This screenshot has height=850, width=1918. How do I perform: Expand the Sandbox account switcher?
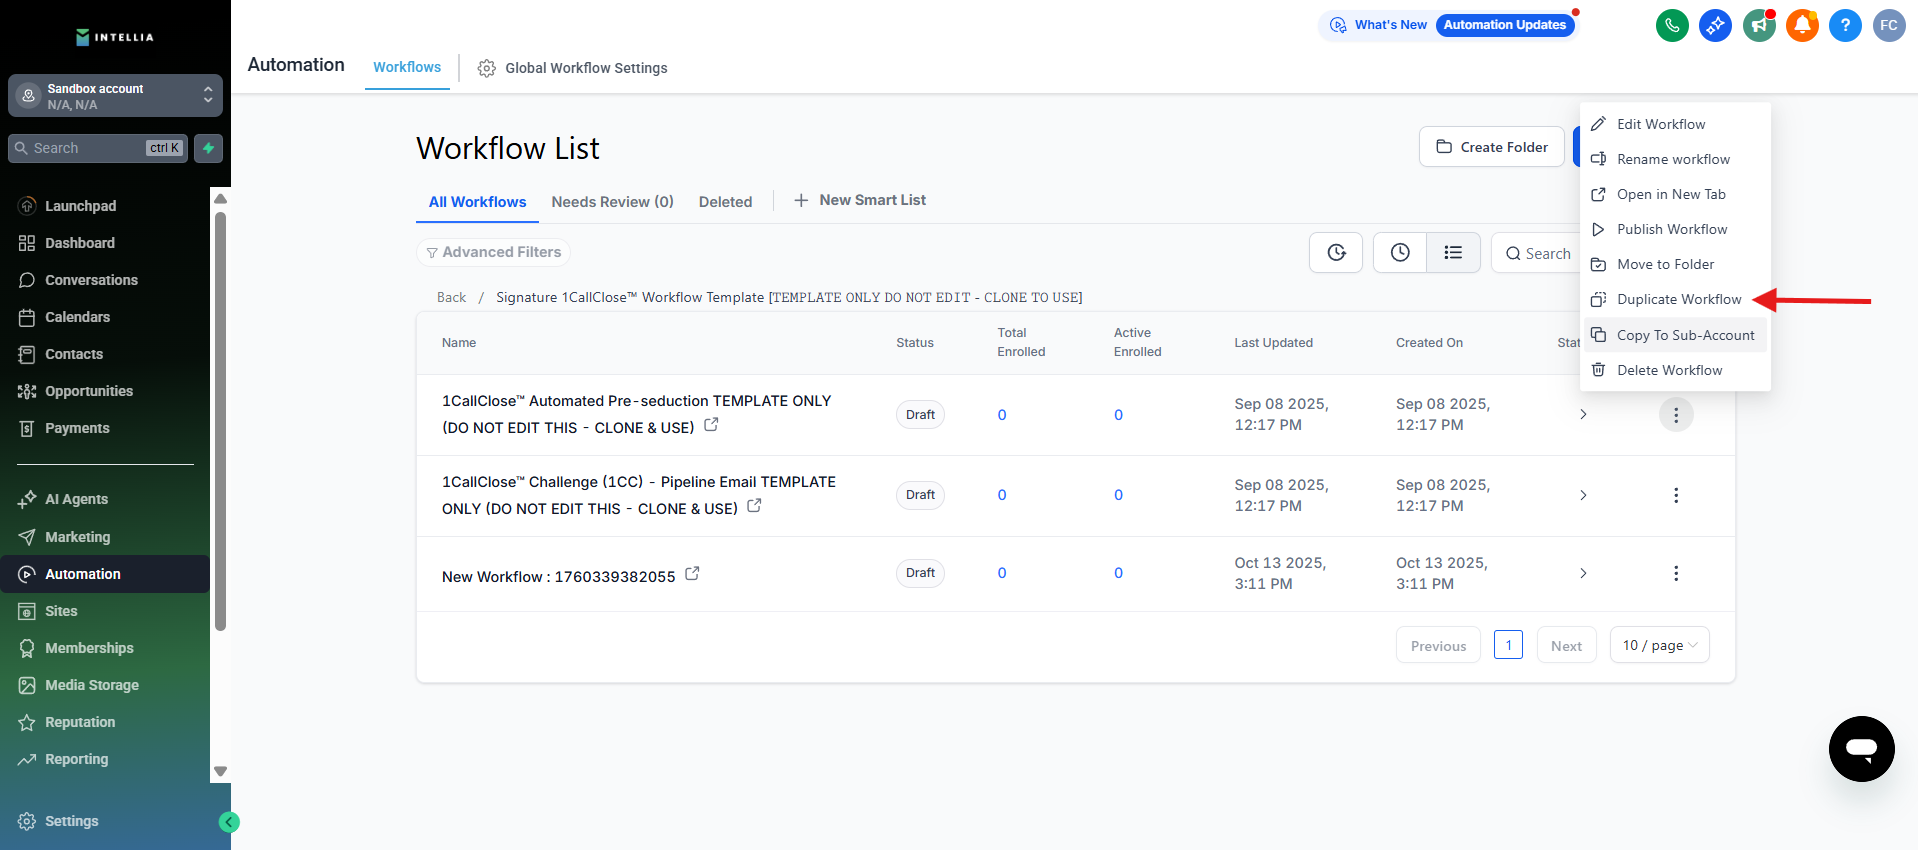coord(115,96)
